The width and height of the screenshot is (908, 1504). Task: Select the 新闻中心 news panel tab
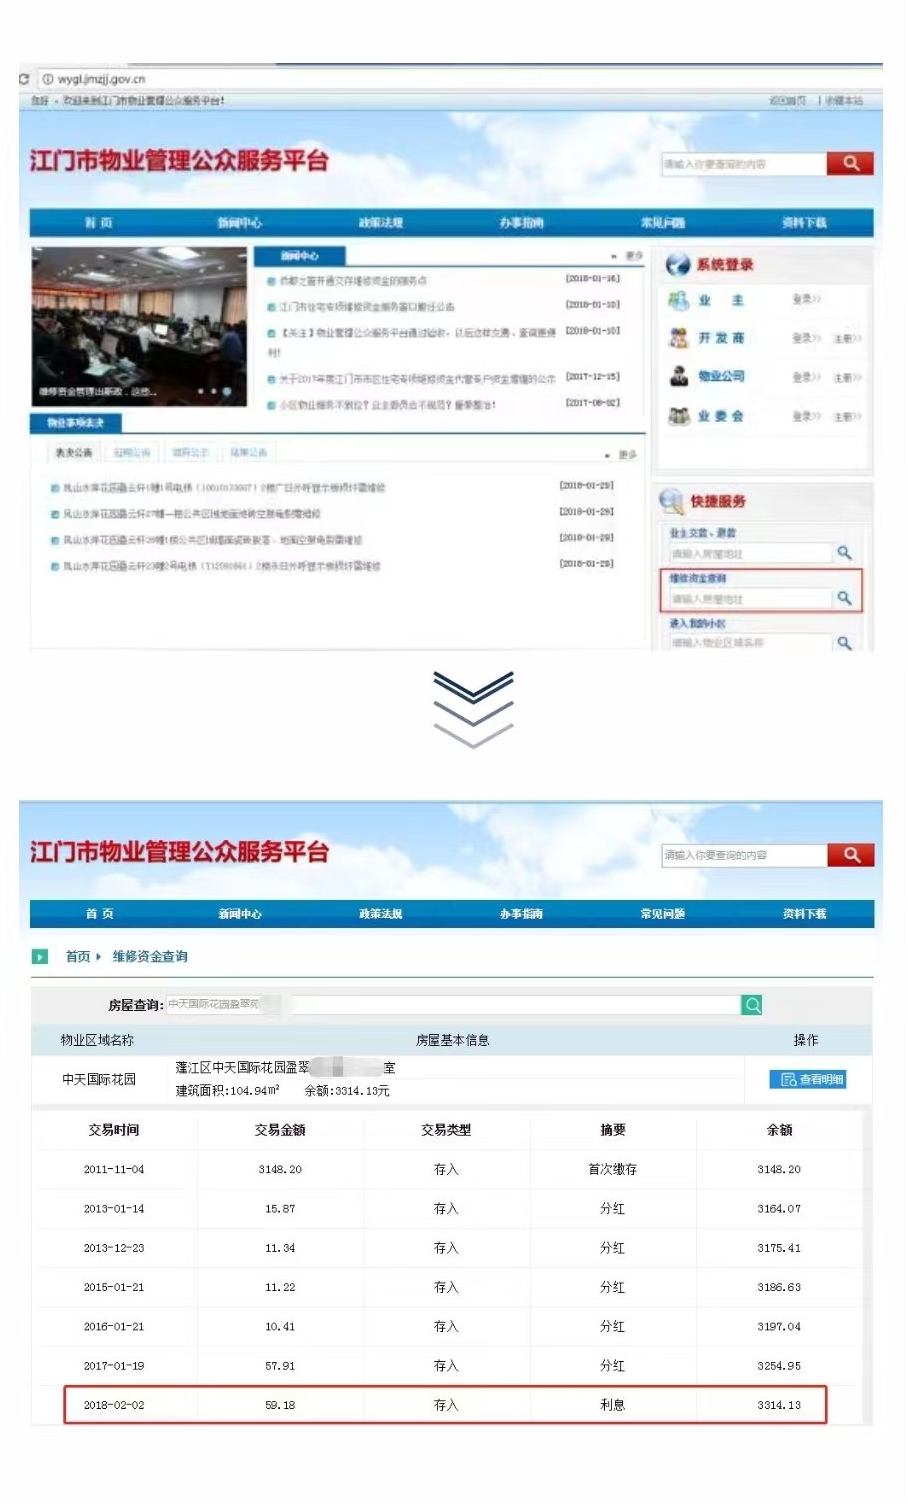pyautogui.click(x=300, y=256)
